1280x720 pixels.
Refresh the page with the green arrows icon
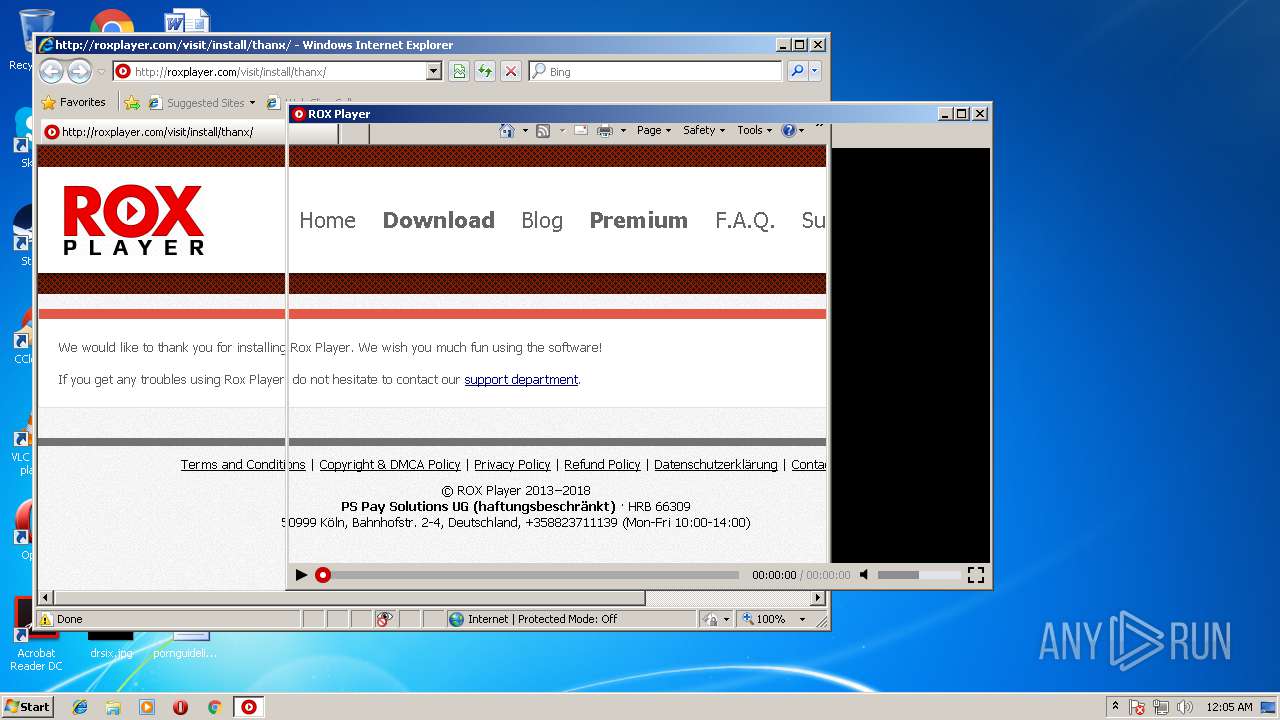[485, 71]
